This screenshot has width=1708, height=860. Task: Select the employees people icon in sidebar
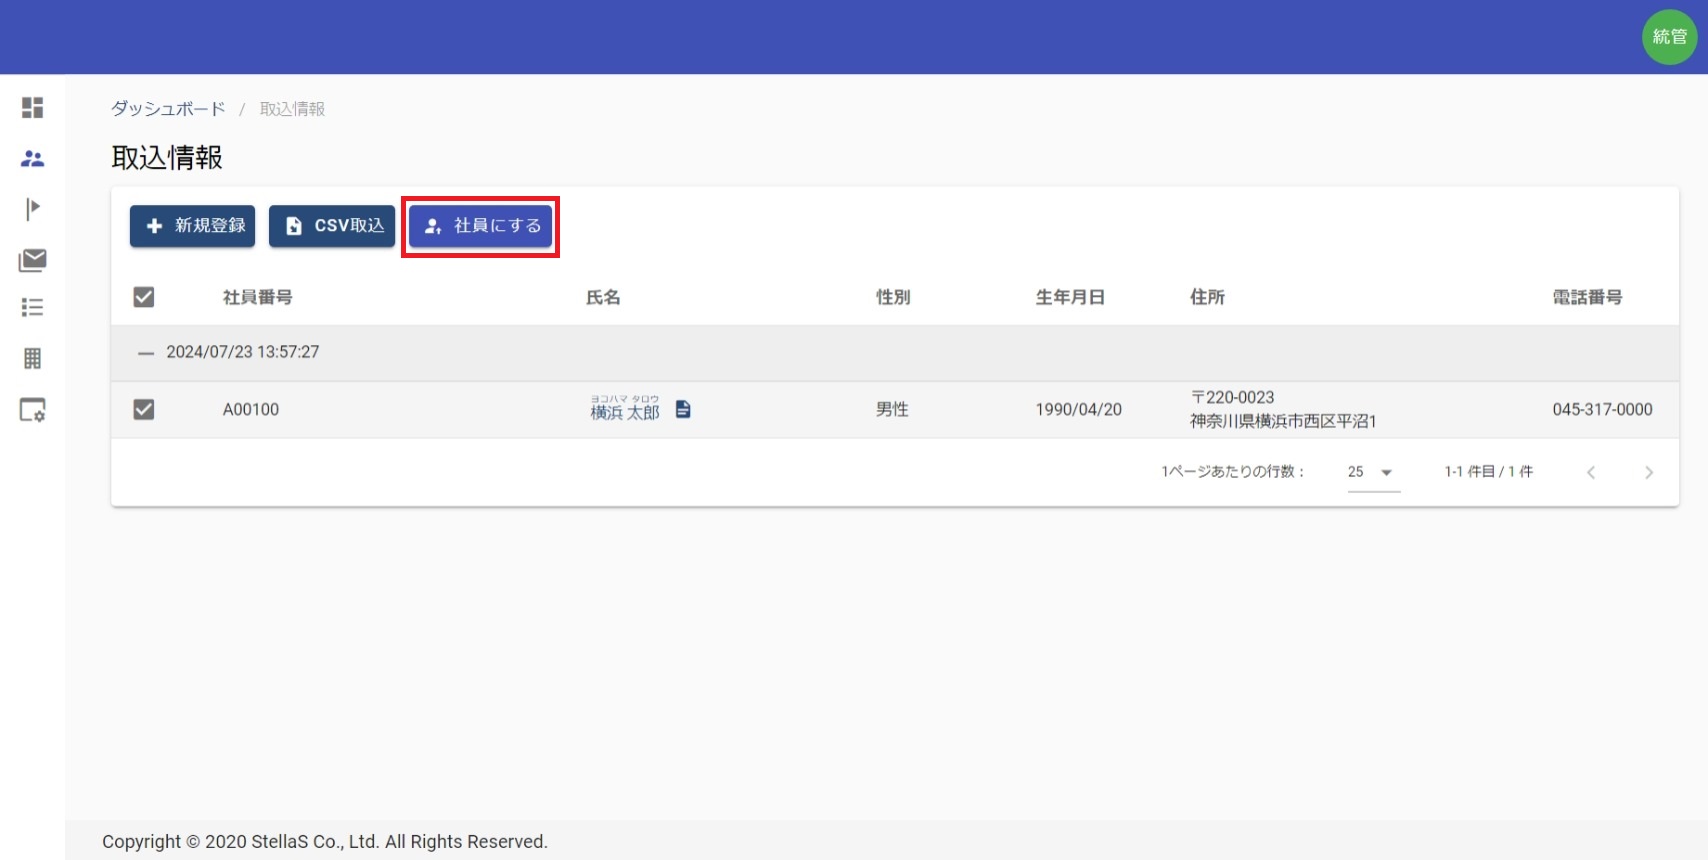click(32, 158)
